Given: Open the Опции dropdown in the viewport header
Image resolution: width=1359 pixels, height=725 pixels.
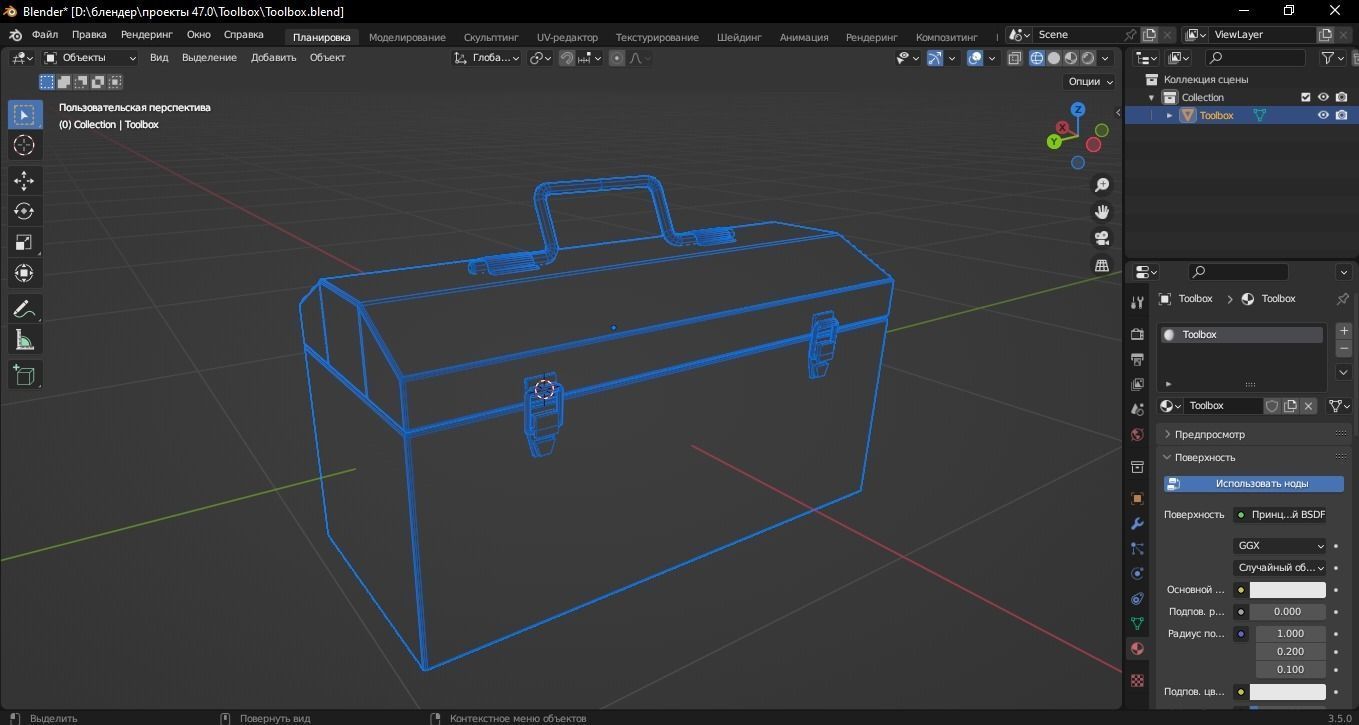Looking at the screenshot, I should (x=1087, y=80).
